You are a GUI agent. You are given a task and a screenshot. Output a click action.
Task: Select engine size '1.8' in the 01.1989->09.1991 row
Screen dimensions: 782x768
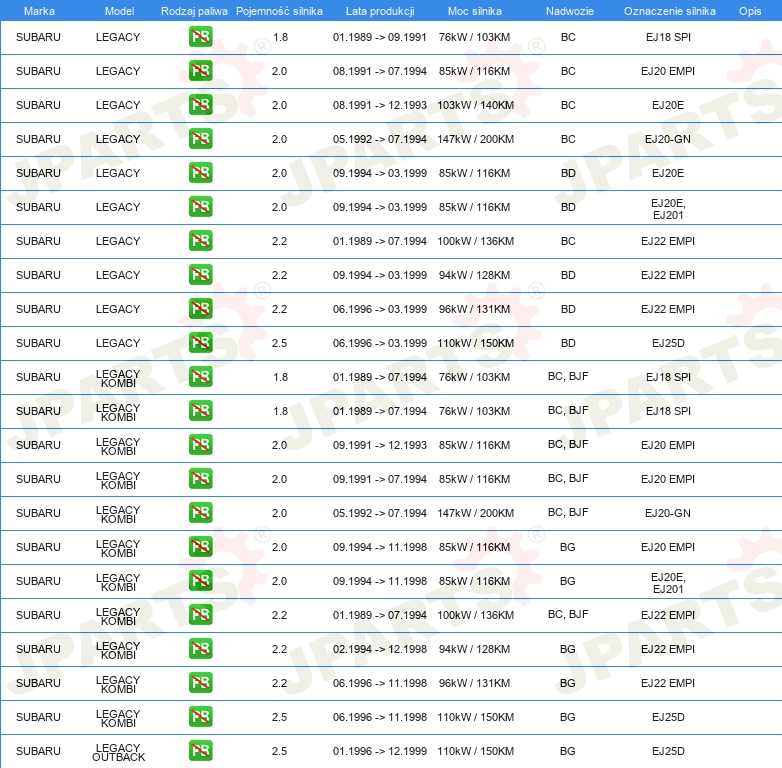point(280,37)
